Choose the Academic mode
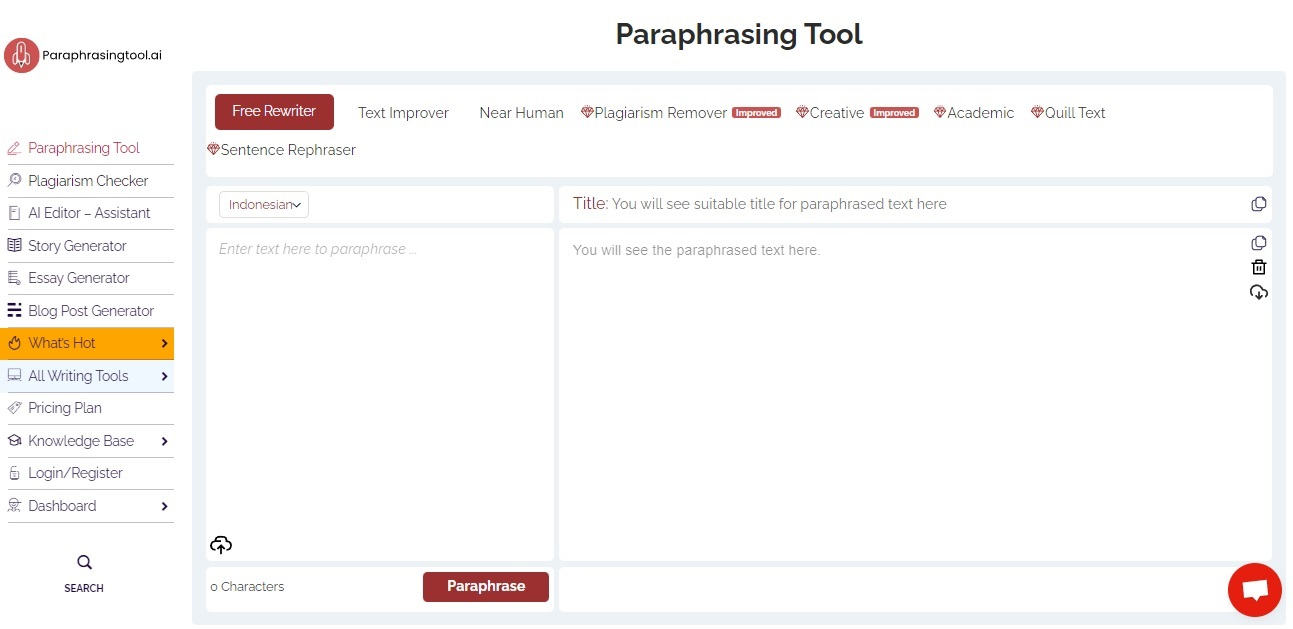 (x=981, y=113)
